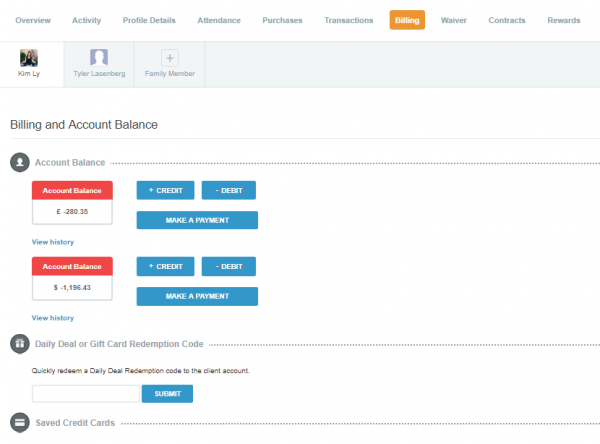The width and height of the screenshot is (600, 444).
Task: Open the Waiver tab
Action: click(454, 20)
